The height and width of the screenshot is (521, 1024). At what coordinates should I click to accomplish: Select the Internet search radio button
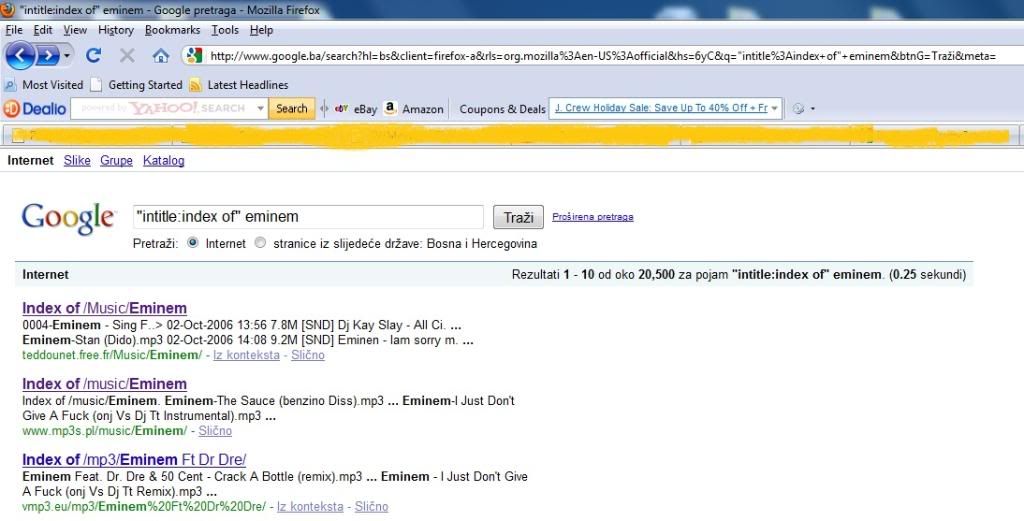click(192, 243)
